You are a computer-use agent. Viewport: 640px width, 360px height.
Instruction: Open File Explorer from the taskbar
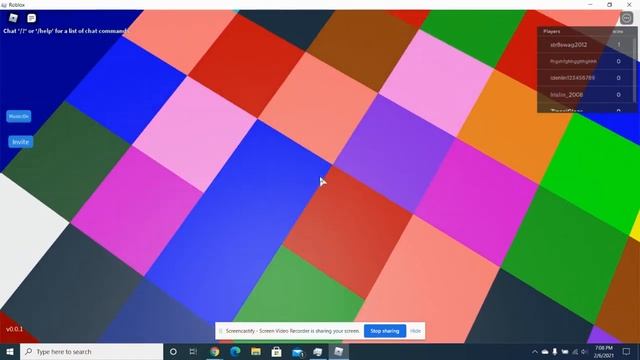point(256,351)
